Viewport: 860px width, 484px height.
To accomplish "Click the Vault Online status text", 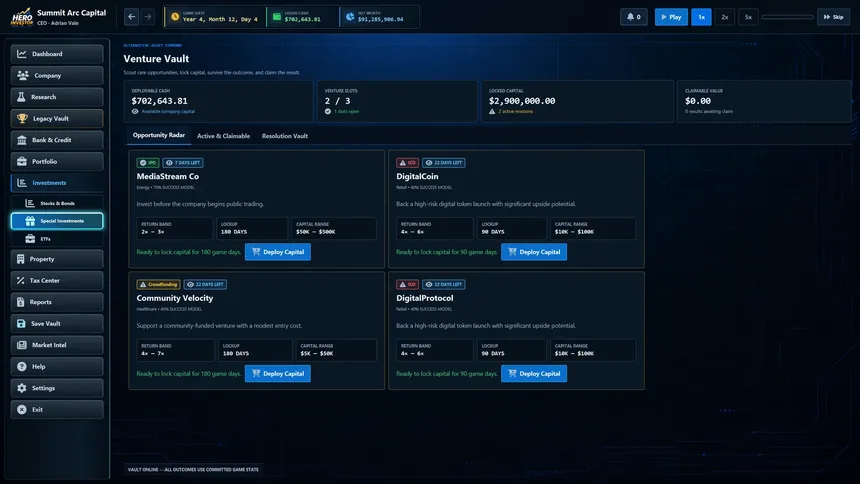I will click(193, 470).
